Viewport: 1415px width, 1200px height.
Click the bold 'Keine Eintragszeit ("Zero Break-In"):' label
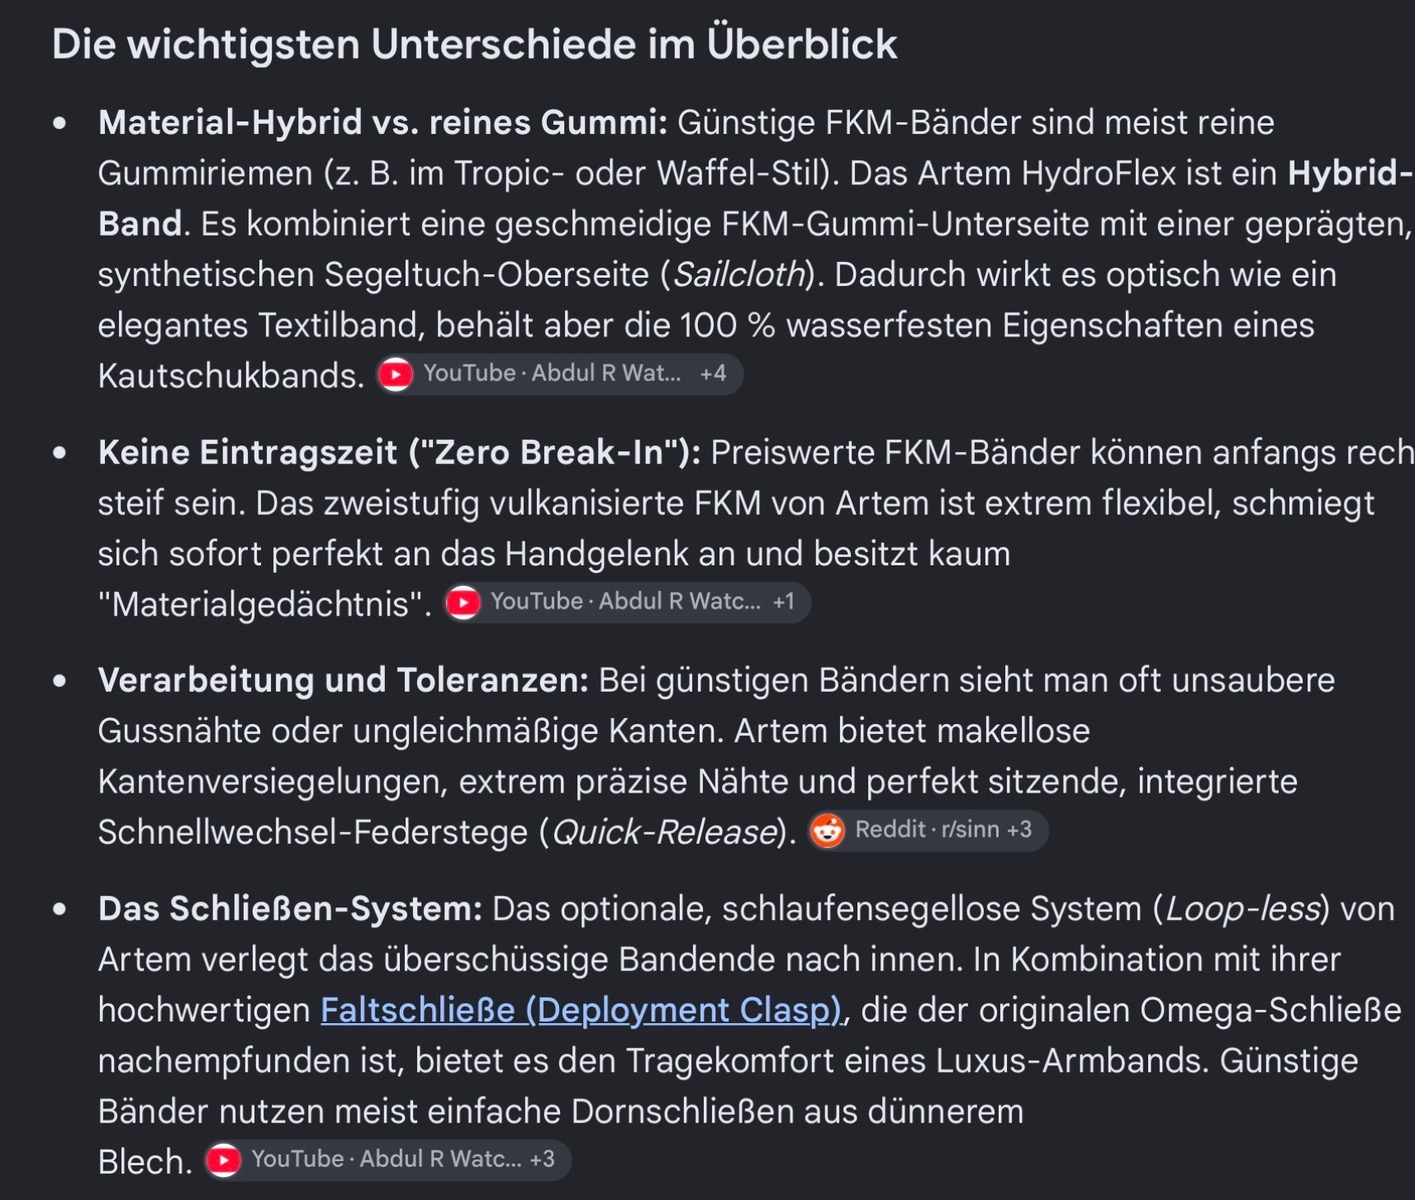(399, 452)
